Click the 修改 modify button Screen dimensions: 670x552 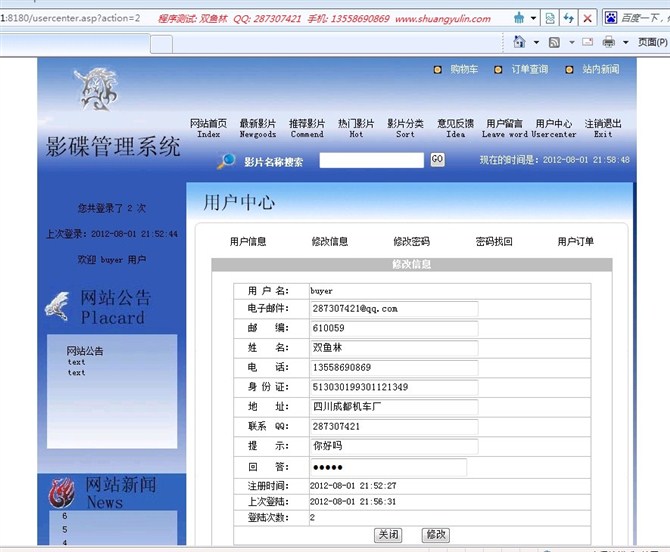click(436, 534)
